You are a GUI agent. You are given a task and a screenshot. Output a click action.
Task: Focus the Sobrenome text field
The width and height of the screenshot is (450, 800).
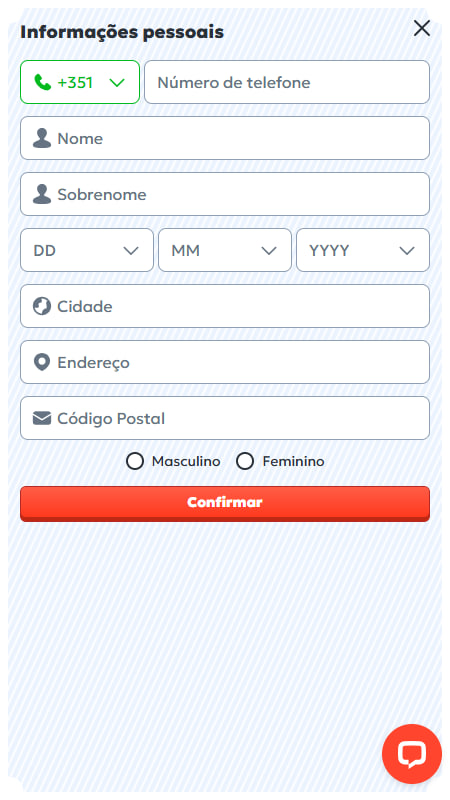(x=225, y=194)
